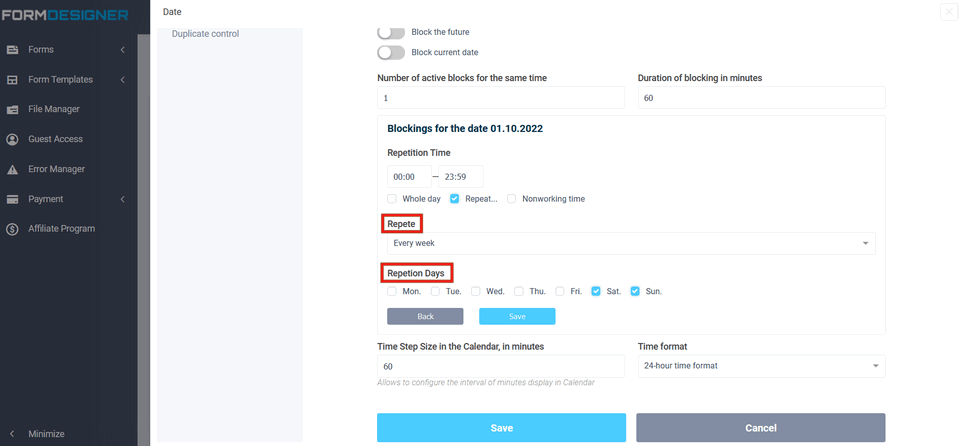The width and height of the screenshot is (960, 446).
Task: Expand the Forms menu chevron
Action: (x=122, y=50)
